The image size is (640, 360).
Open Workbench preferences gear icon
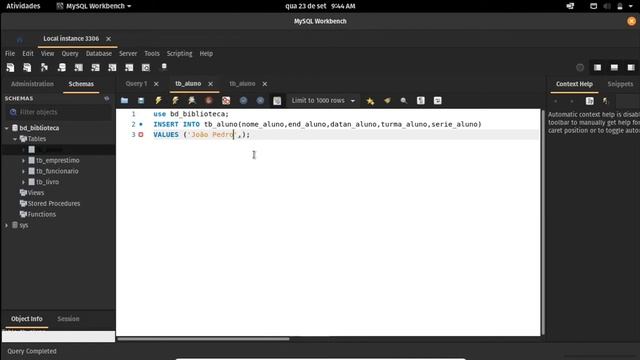click(x=580, y=68)
